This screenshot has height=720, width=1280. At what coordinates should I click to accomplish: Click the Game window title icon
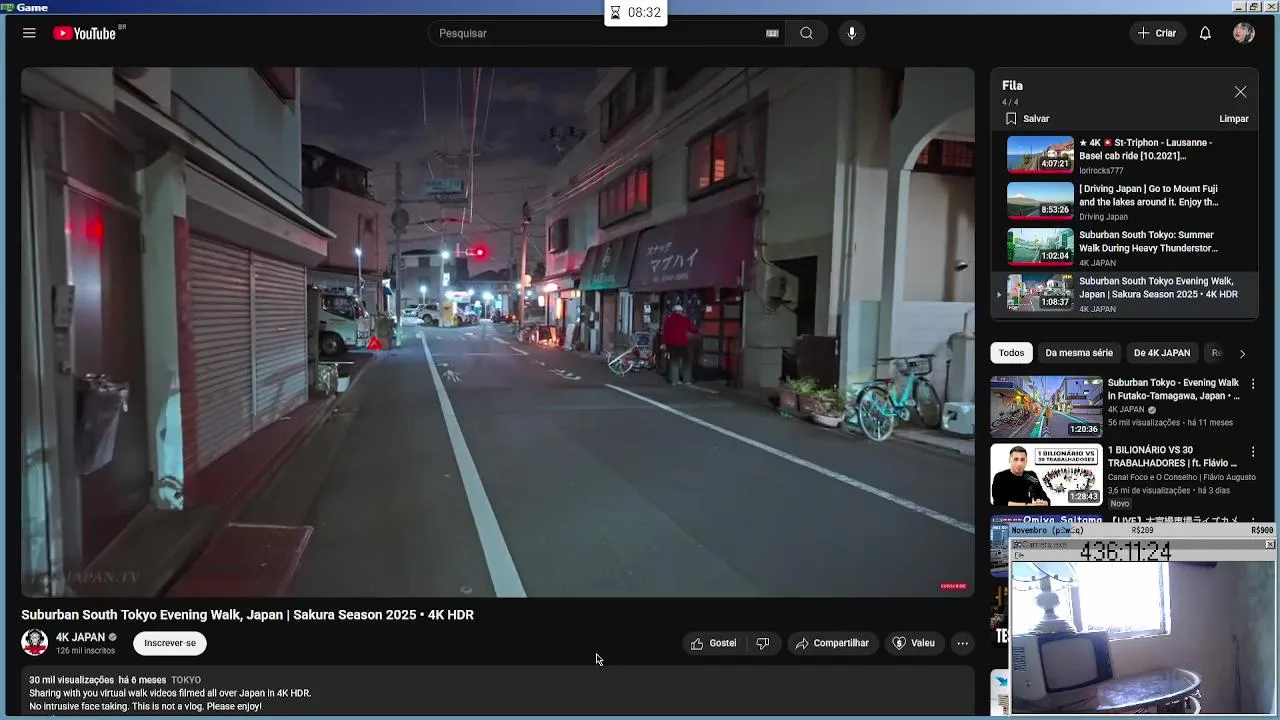point(8,7)
